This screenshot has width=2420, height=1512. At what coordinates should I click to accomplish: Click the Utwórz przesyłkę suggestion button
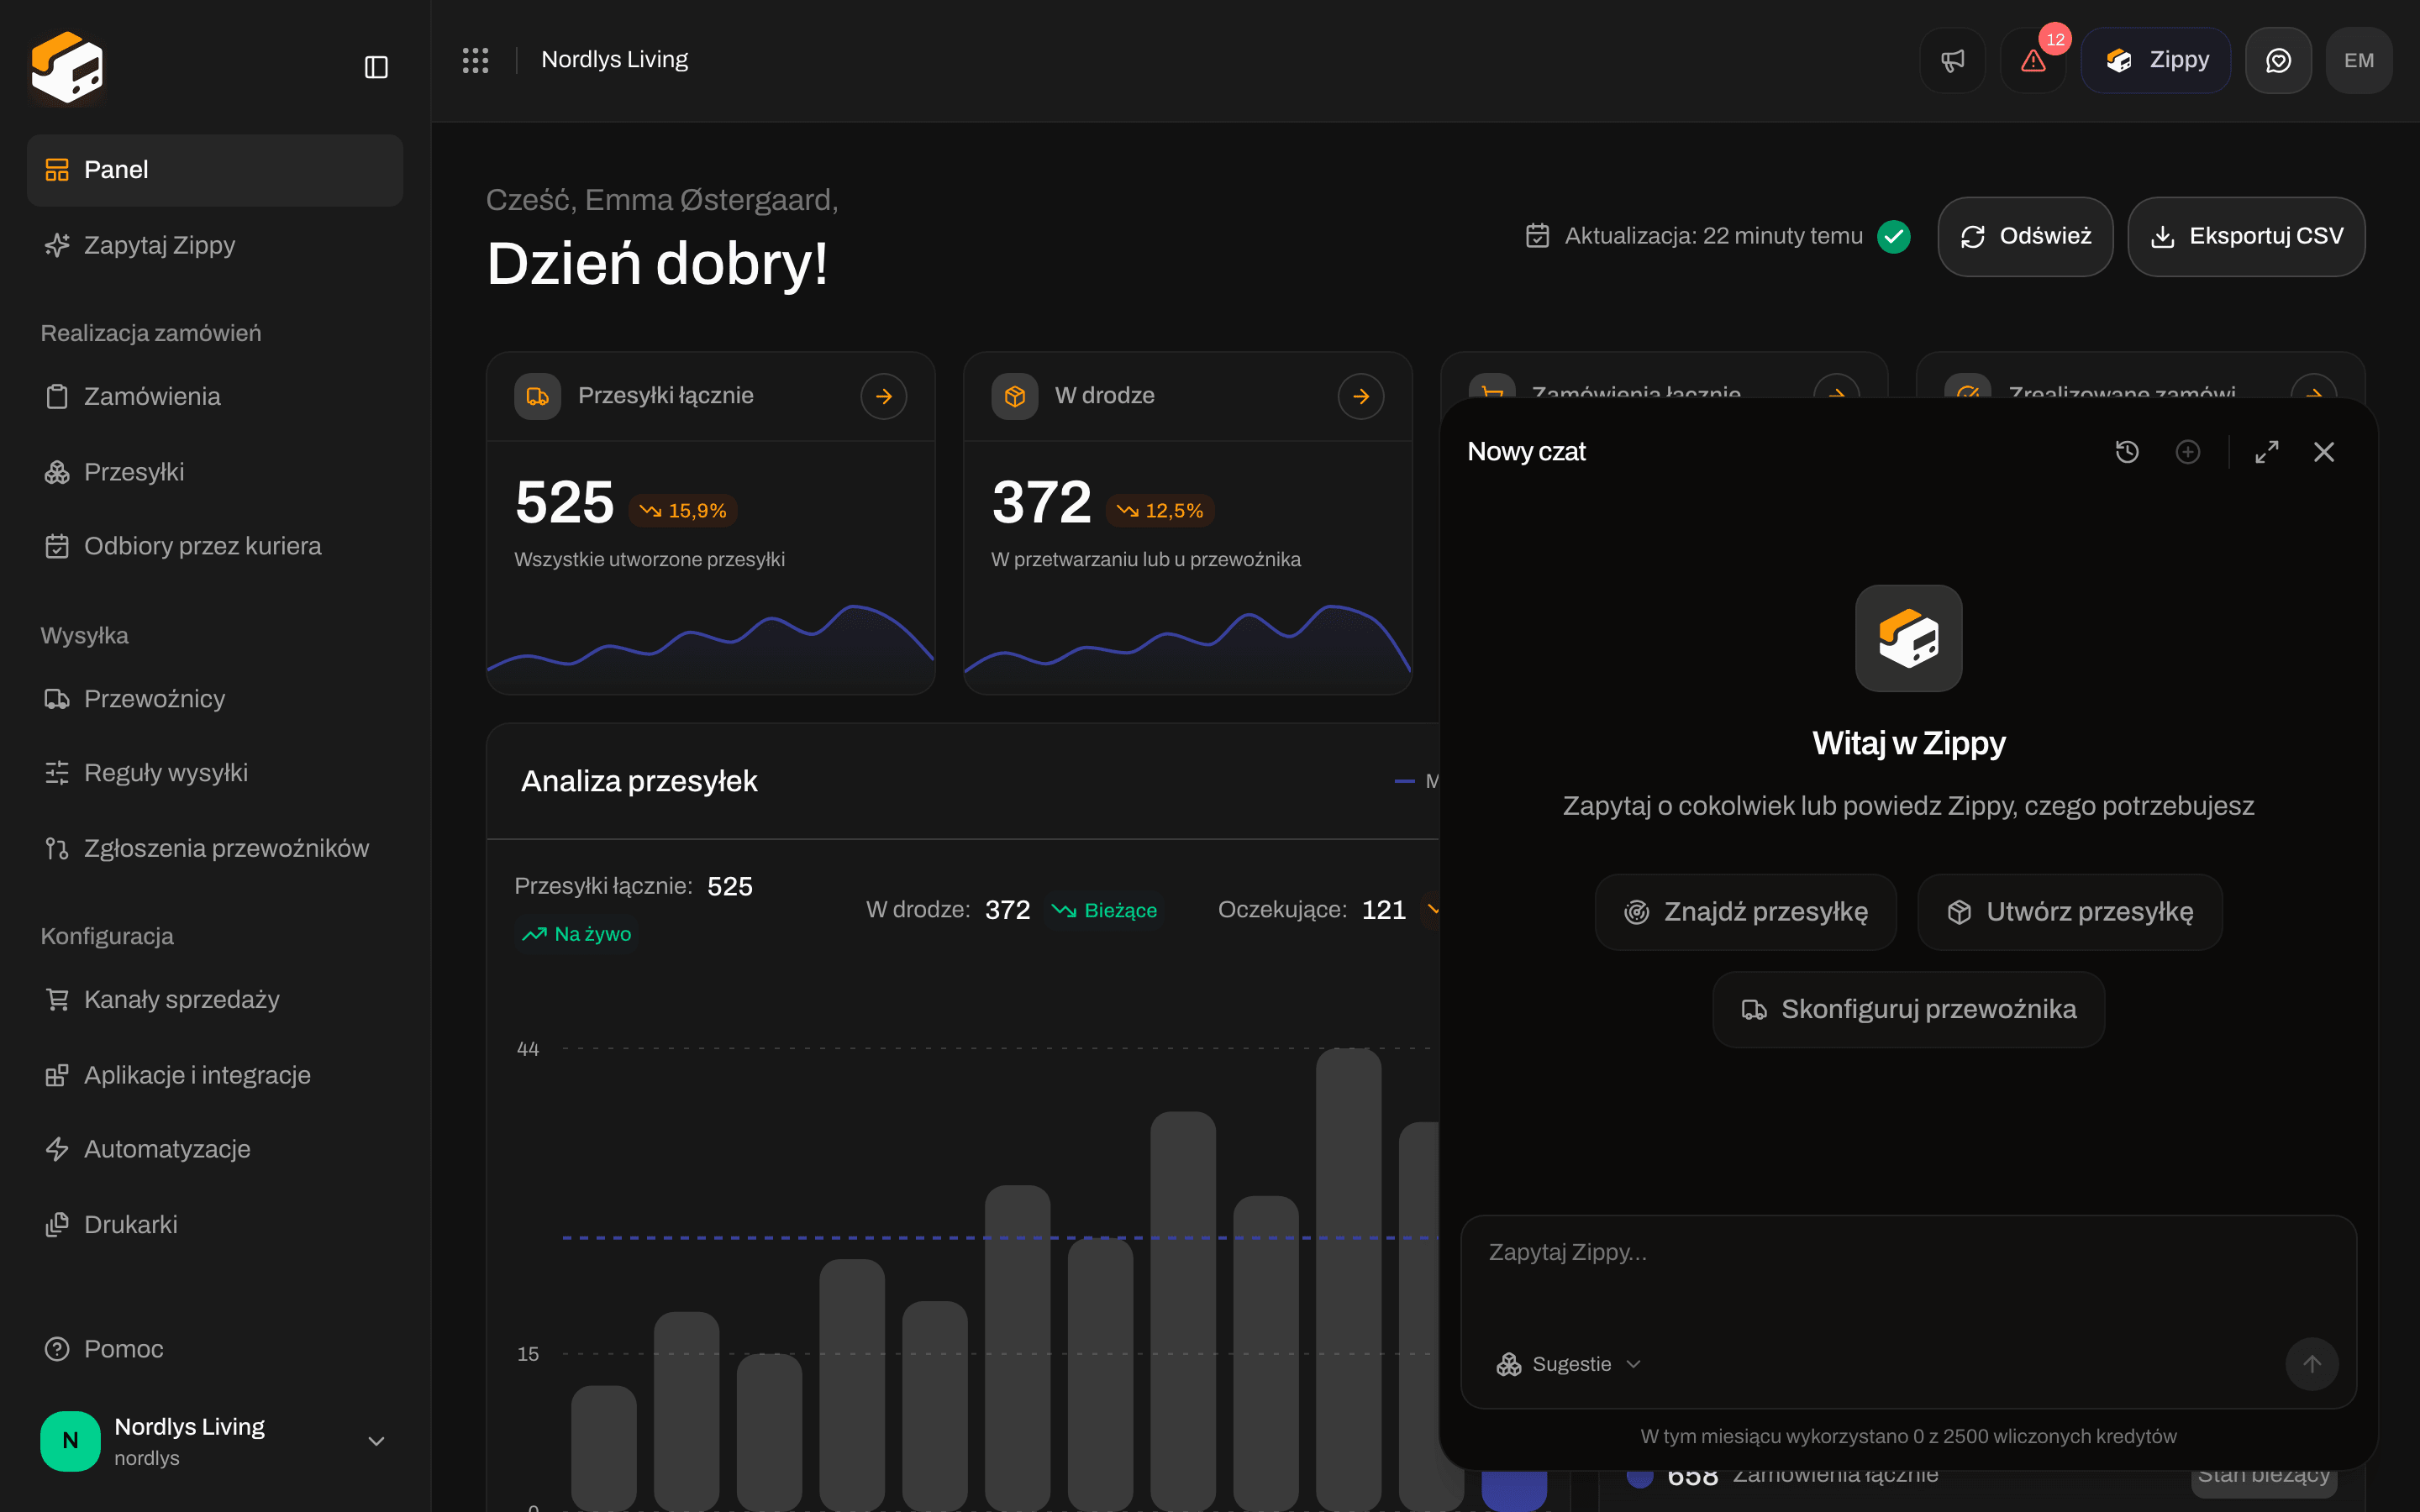pyautogui.click(x=2070, y=912)
